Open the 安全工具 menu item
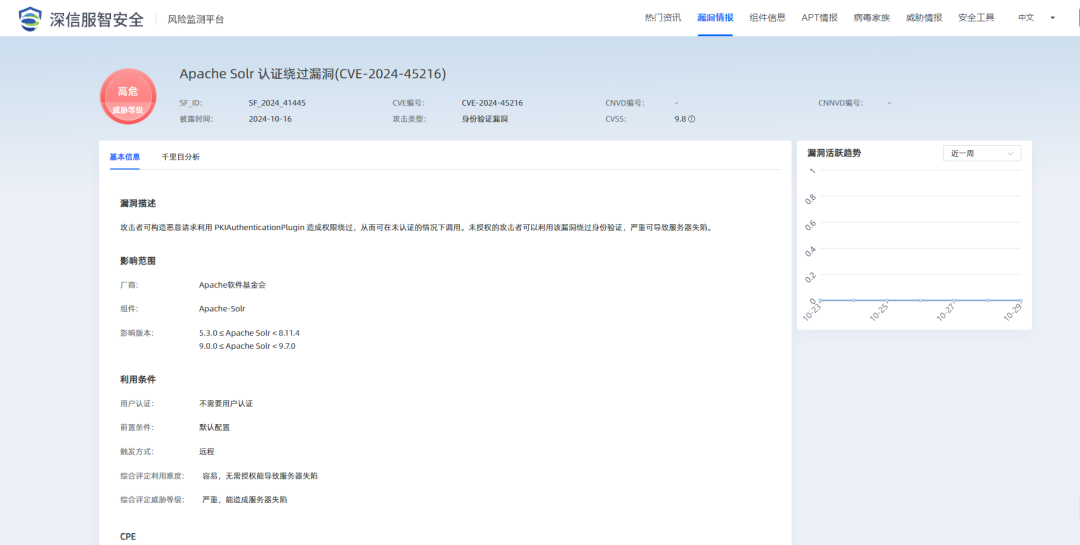1080x545 pixels. coord(976,18)
